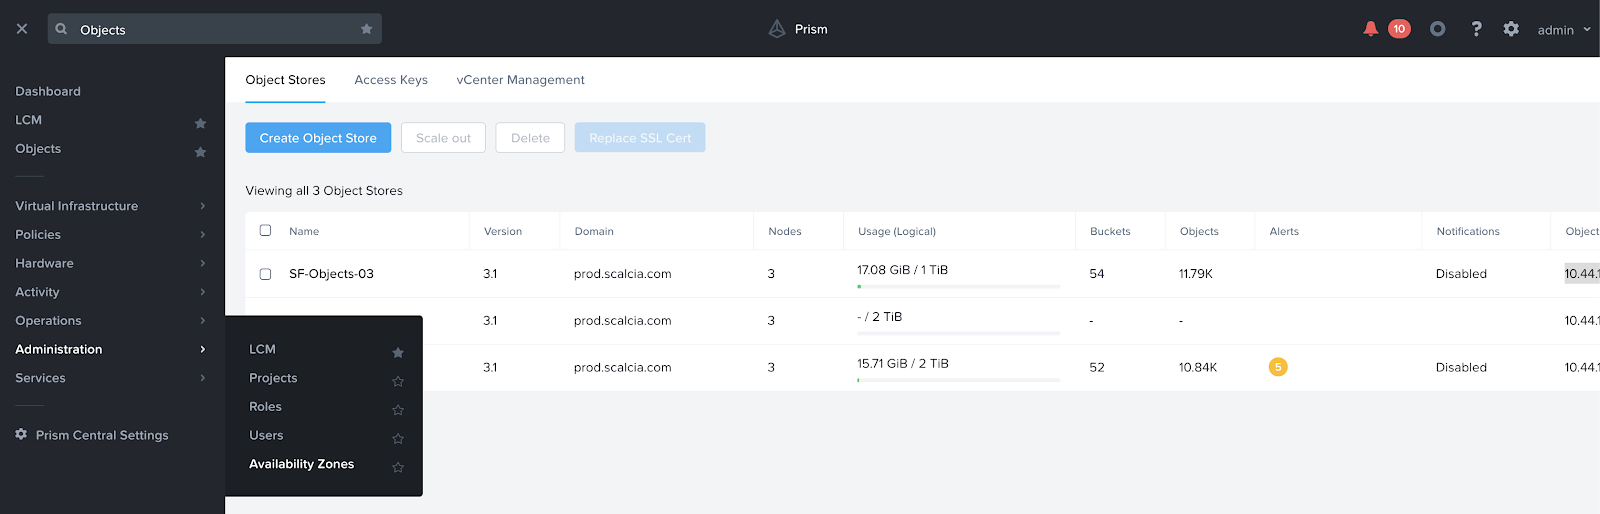Click the tasks circle status icon
Viewport: 1600px width, 514px height.
1437,29
